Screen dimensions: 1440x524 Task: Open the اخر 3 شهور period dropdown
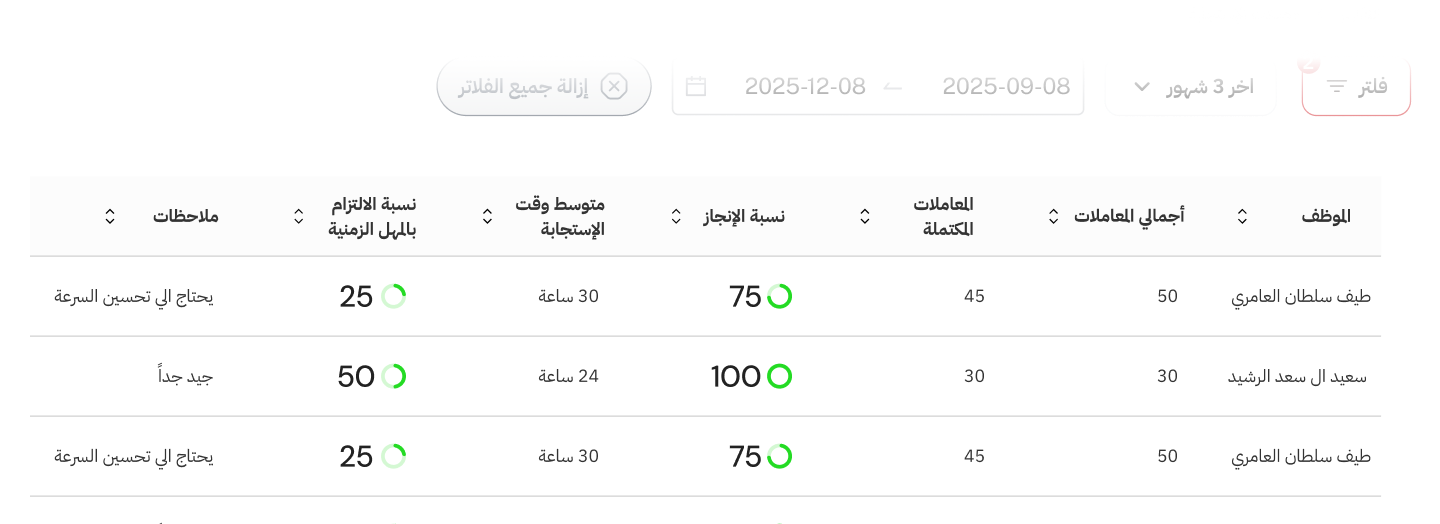pos(1209,87)
